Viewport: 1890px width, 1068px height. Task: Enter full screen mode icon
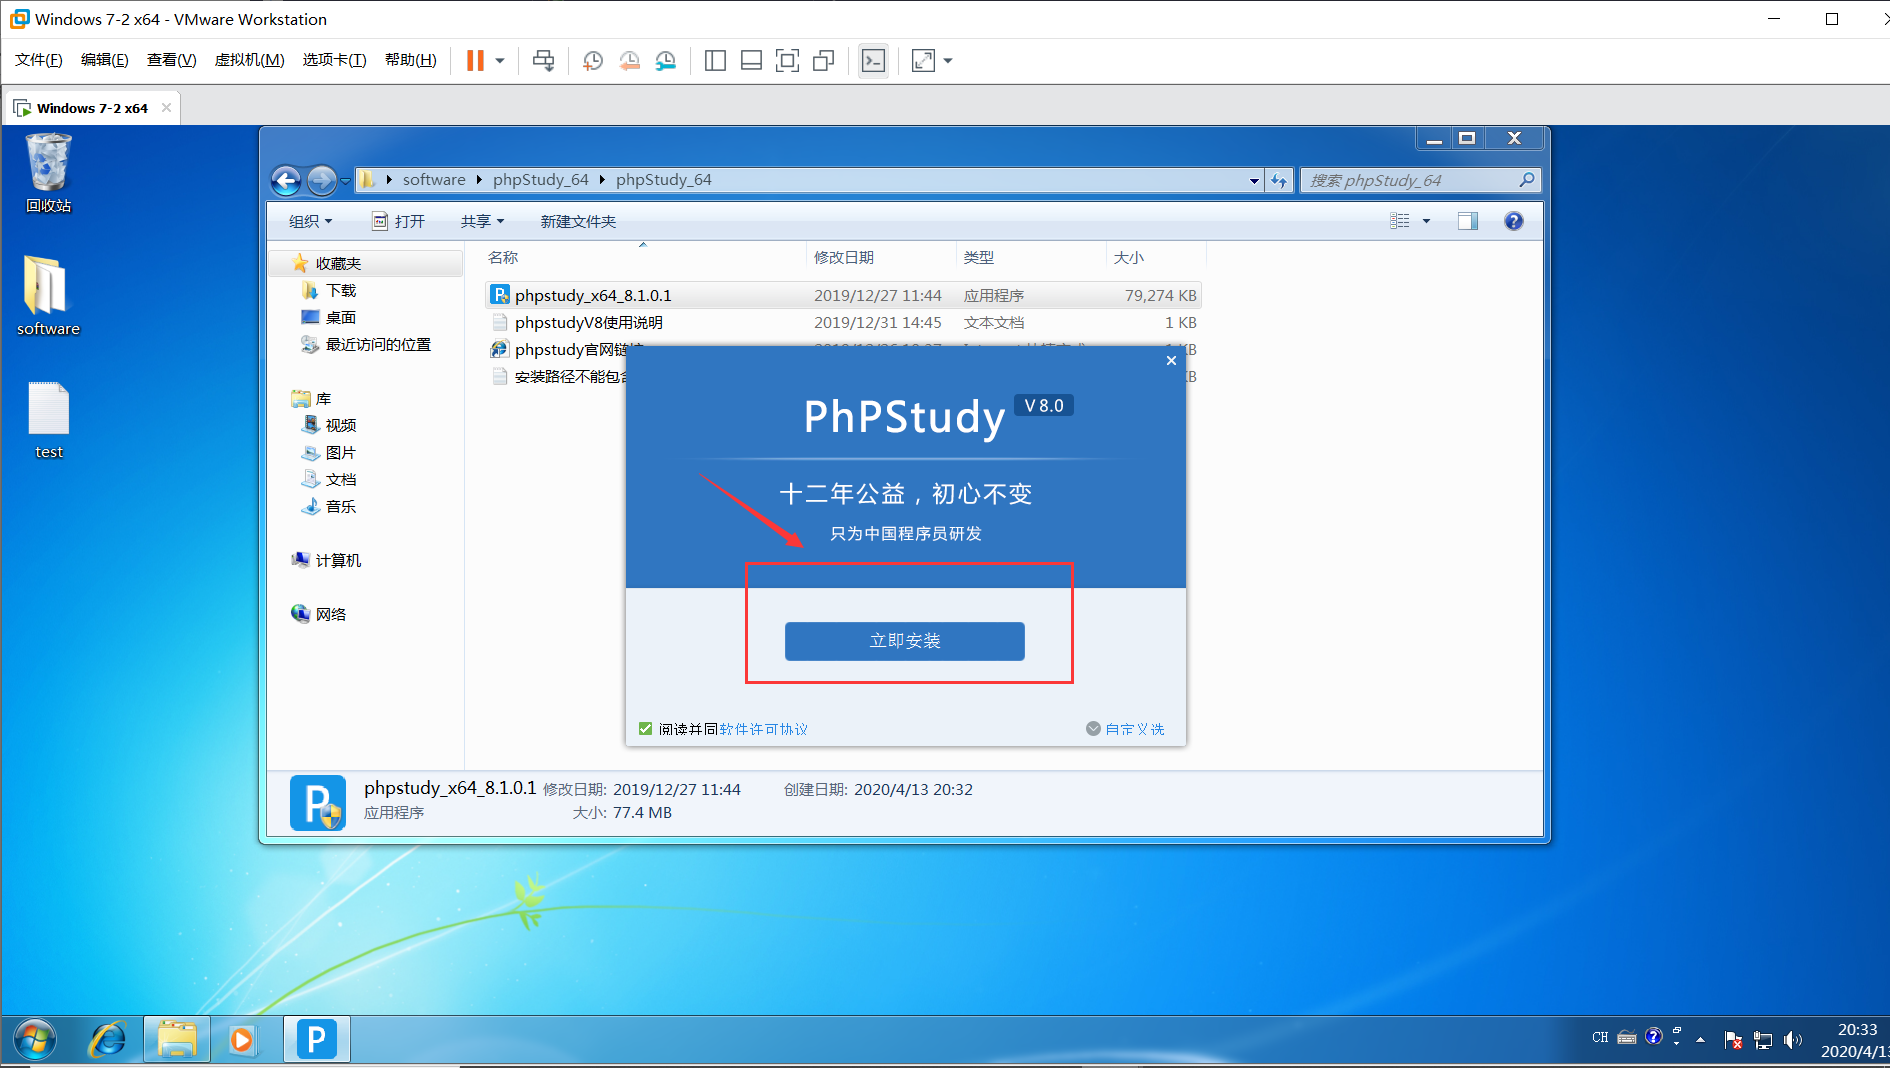coord(788,61)
